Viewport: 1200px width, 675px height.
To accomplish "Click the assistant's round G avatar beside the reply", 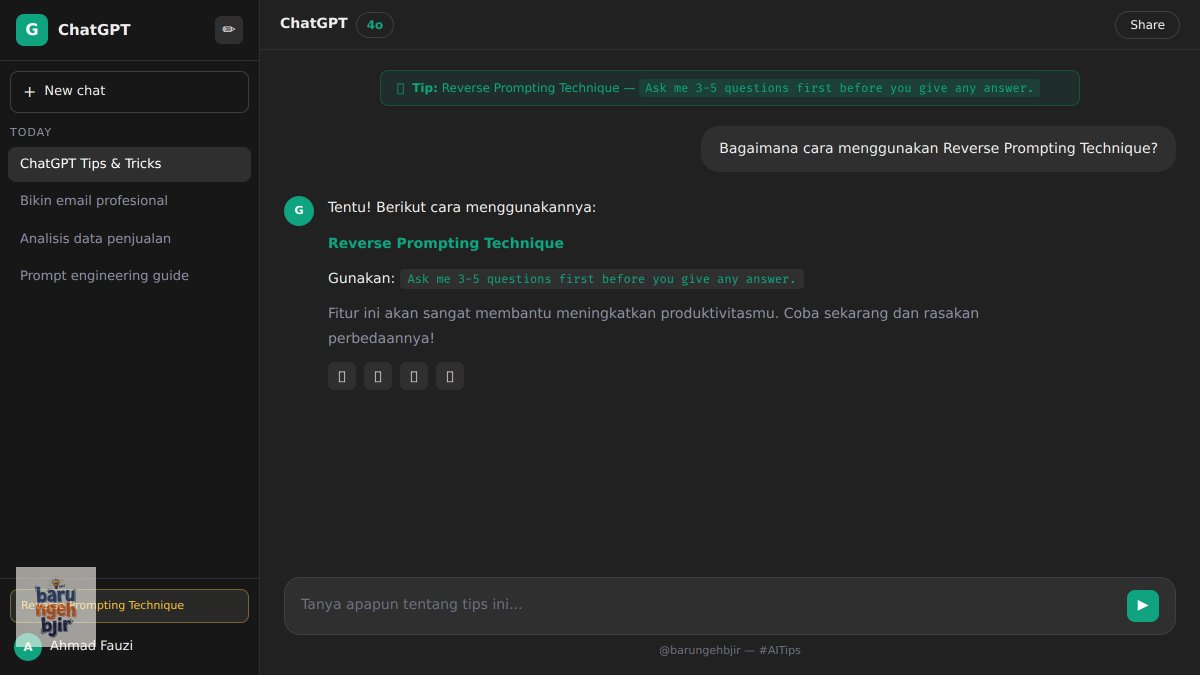I will tap(299, 210).
